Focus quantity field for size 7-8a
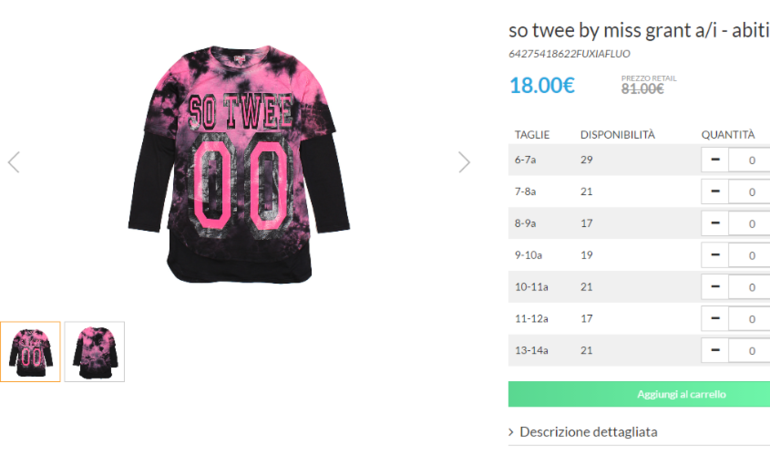The width and height of the screenshot is (770, 466). [x=749, y=192]
